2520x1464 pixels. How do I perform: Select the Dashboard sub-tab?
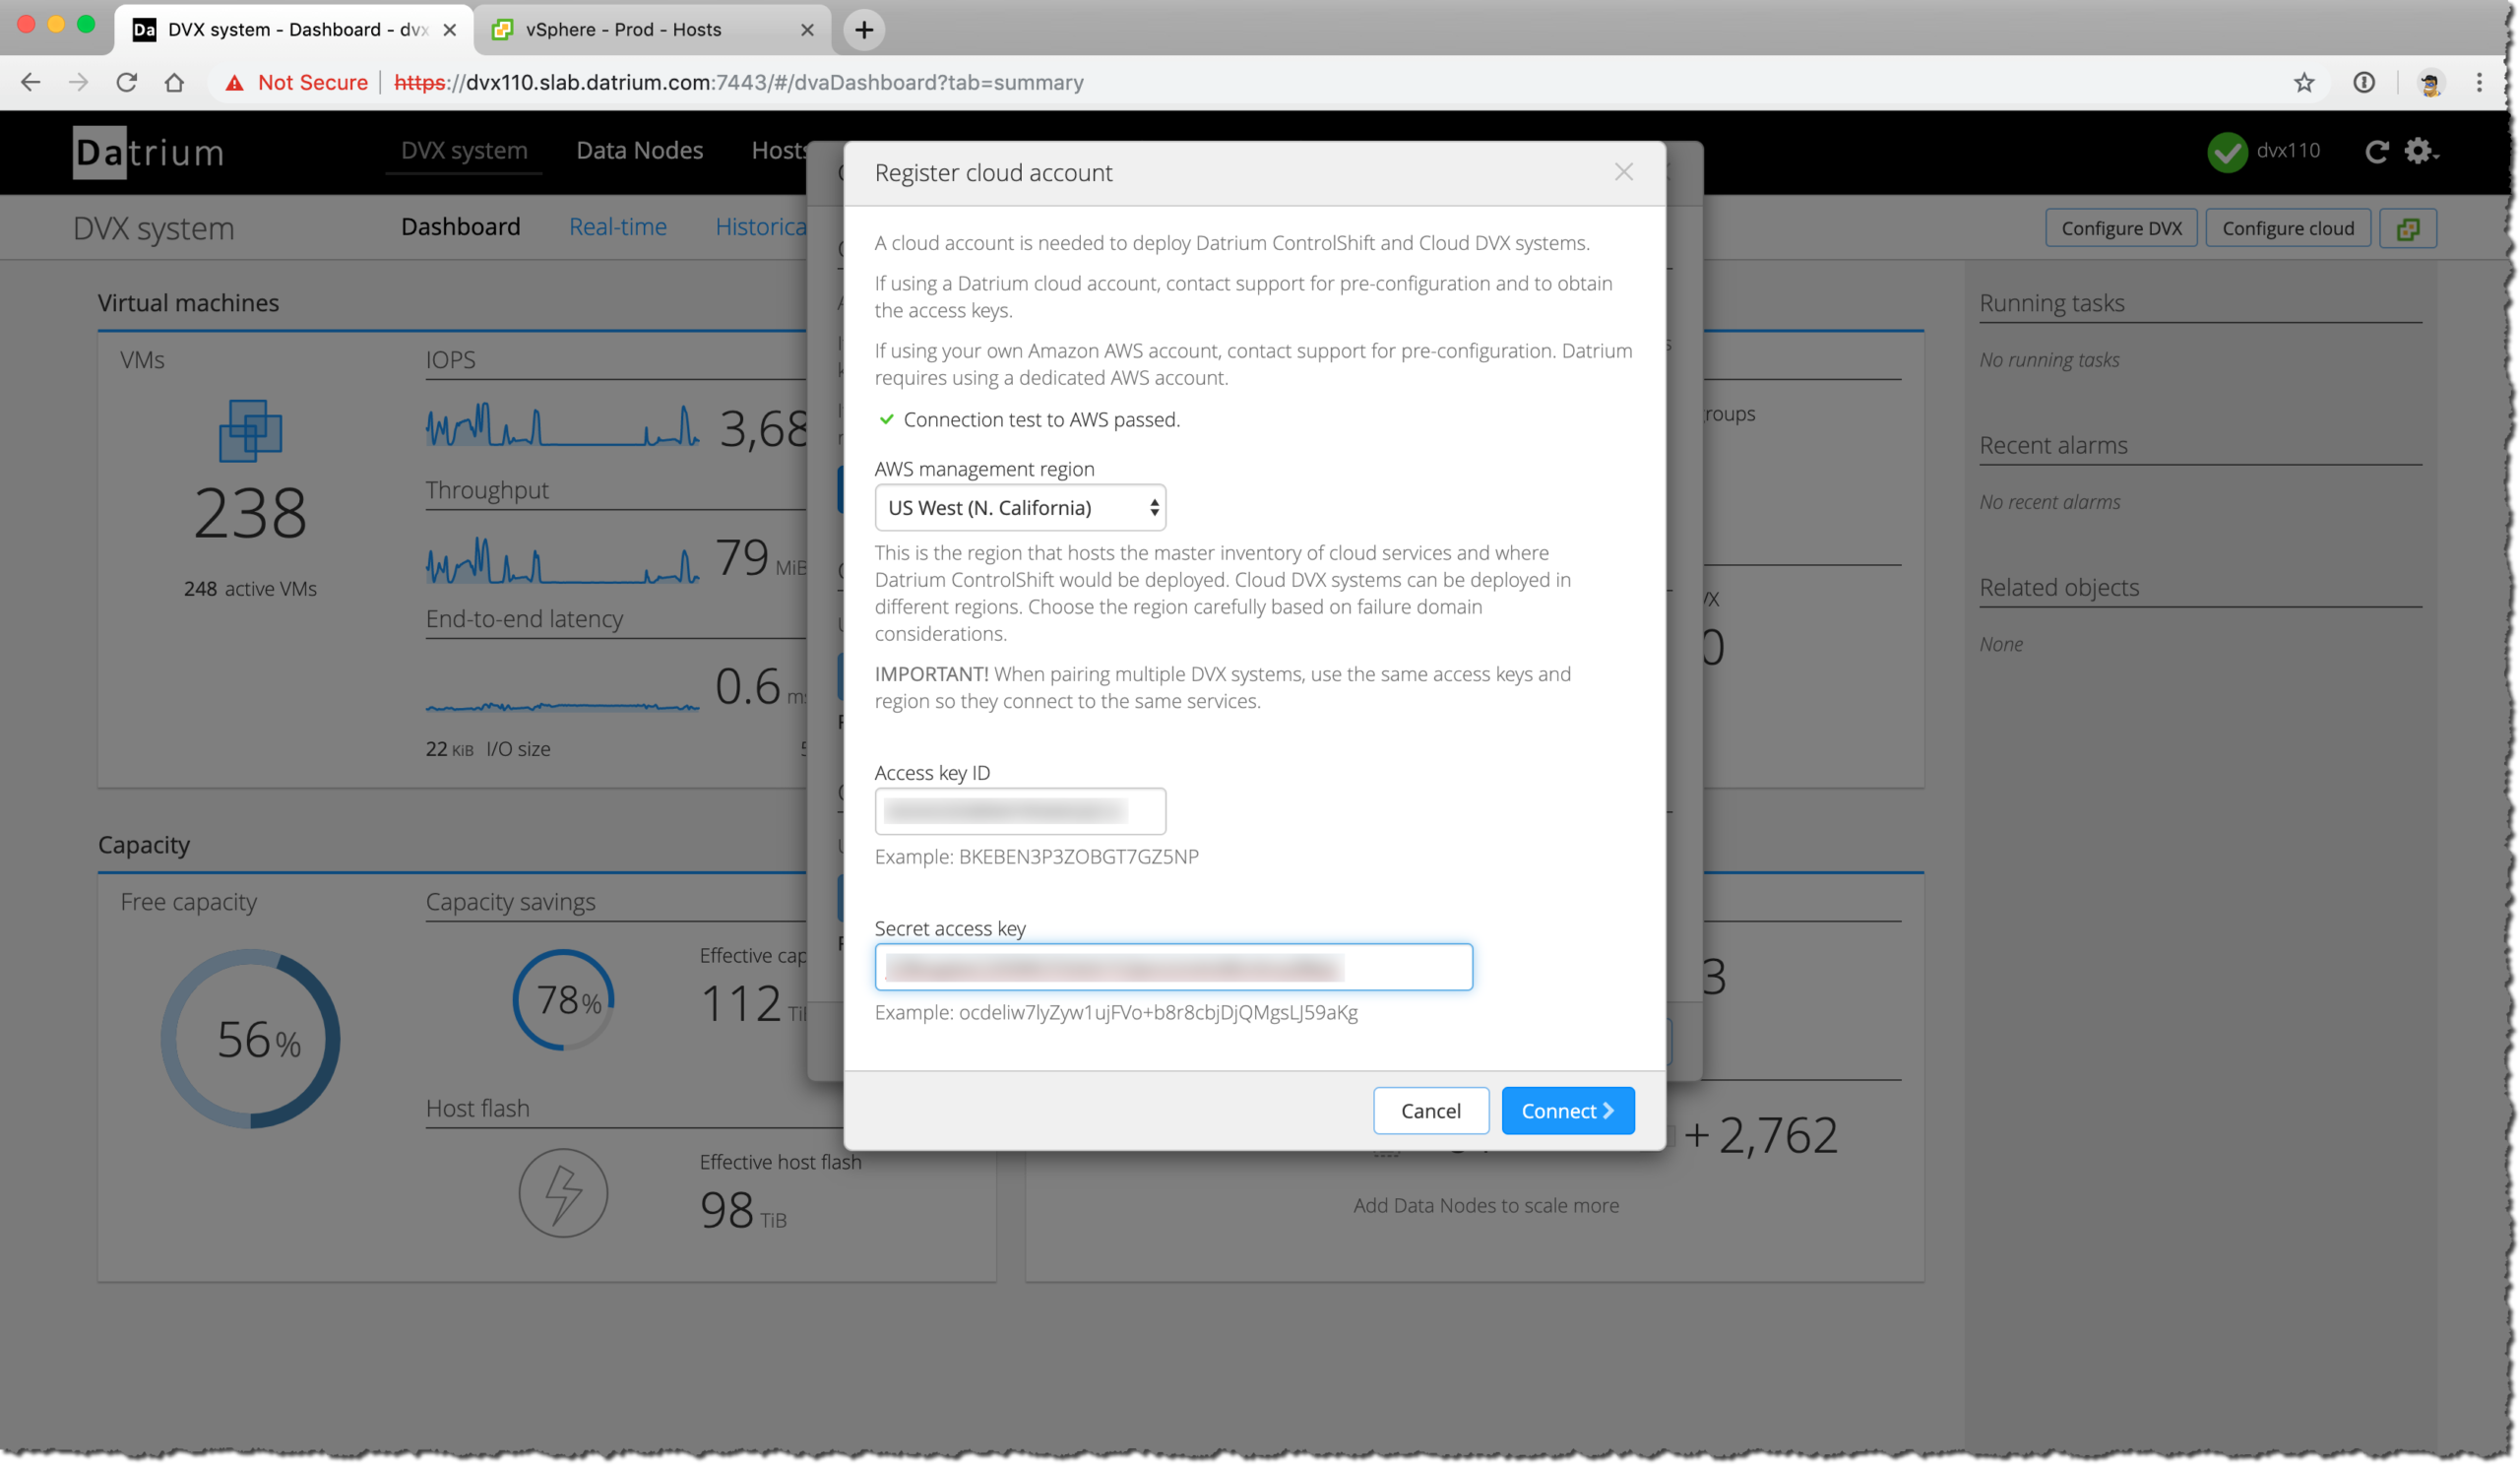[461, 227]
